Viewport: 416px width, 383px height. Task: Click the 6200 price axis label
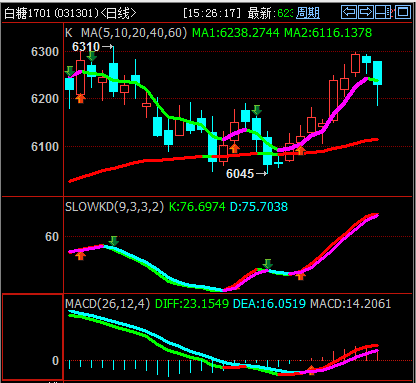pyautogui.click(x=45, y=99)
